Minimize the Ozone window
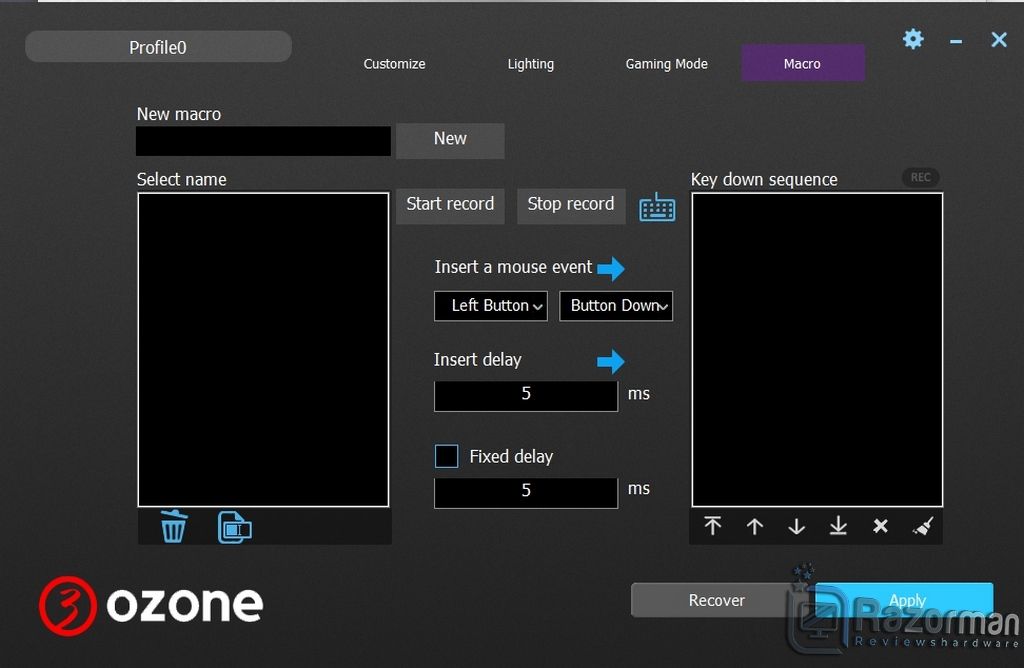Screen dimensions: 1024x668 pos(956,40)
